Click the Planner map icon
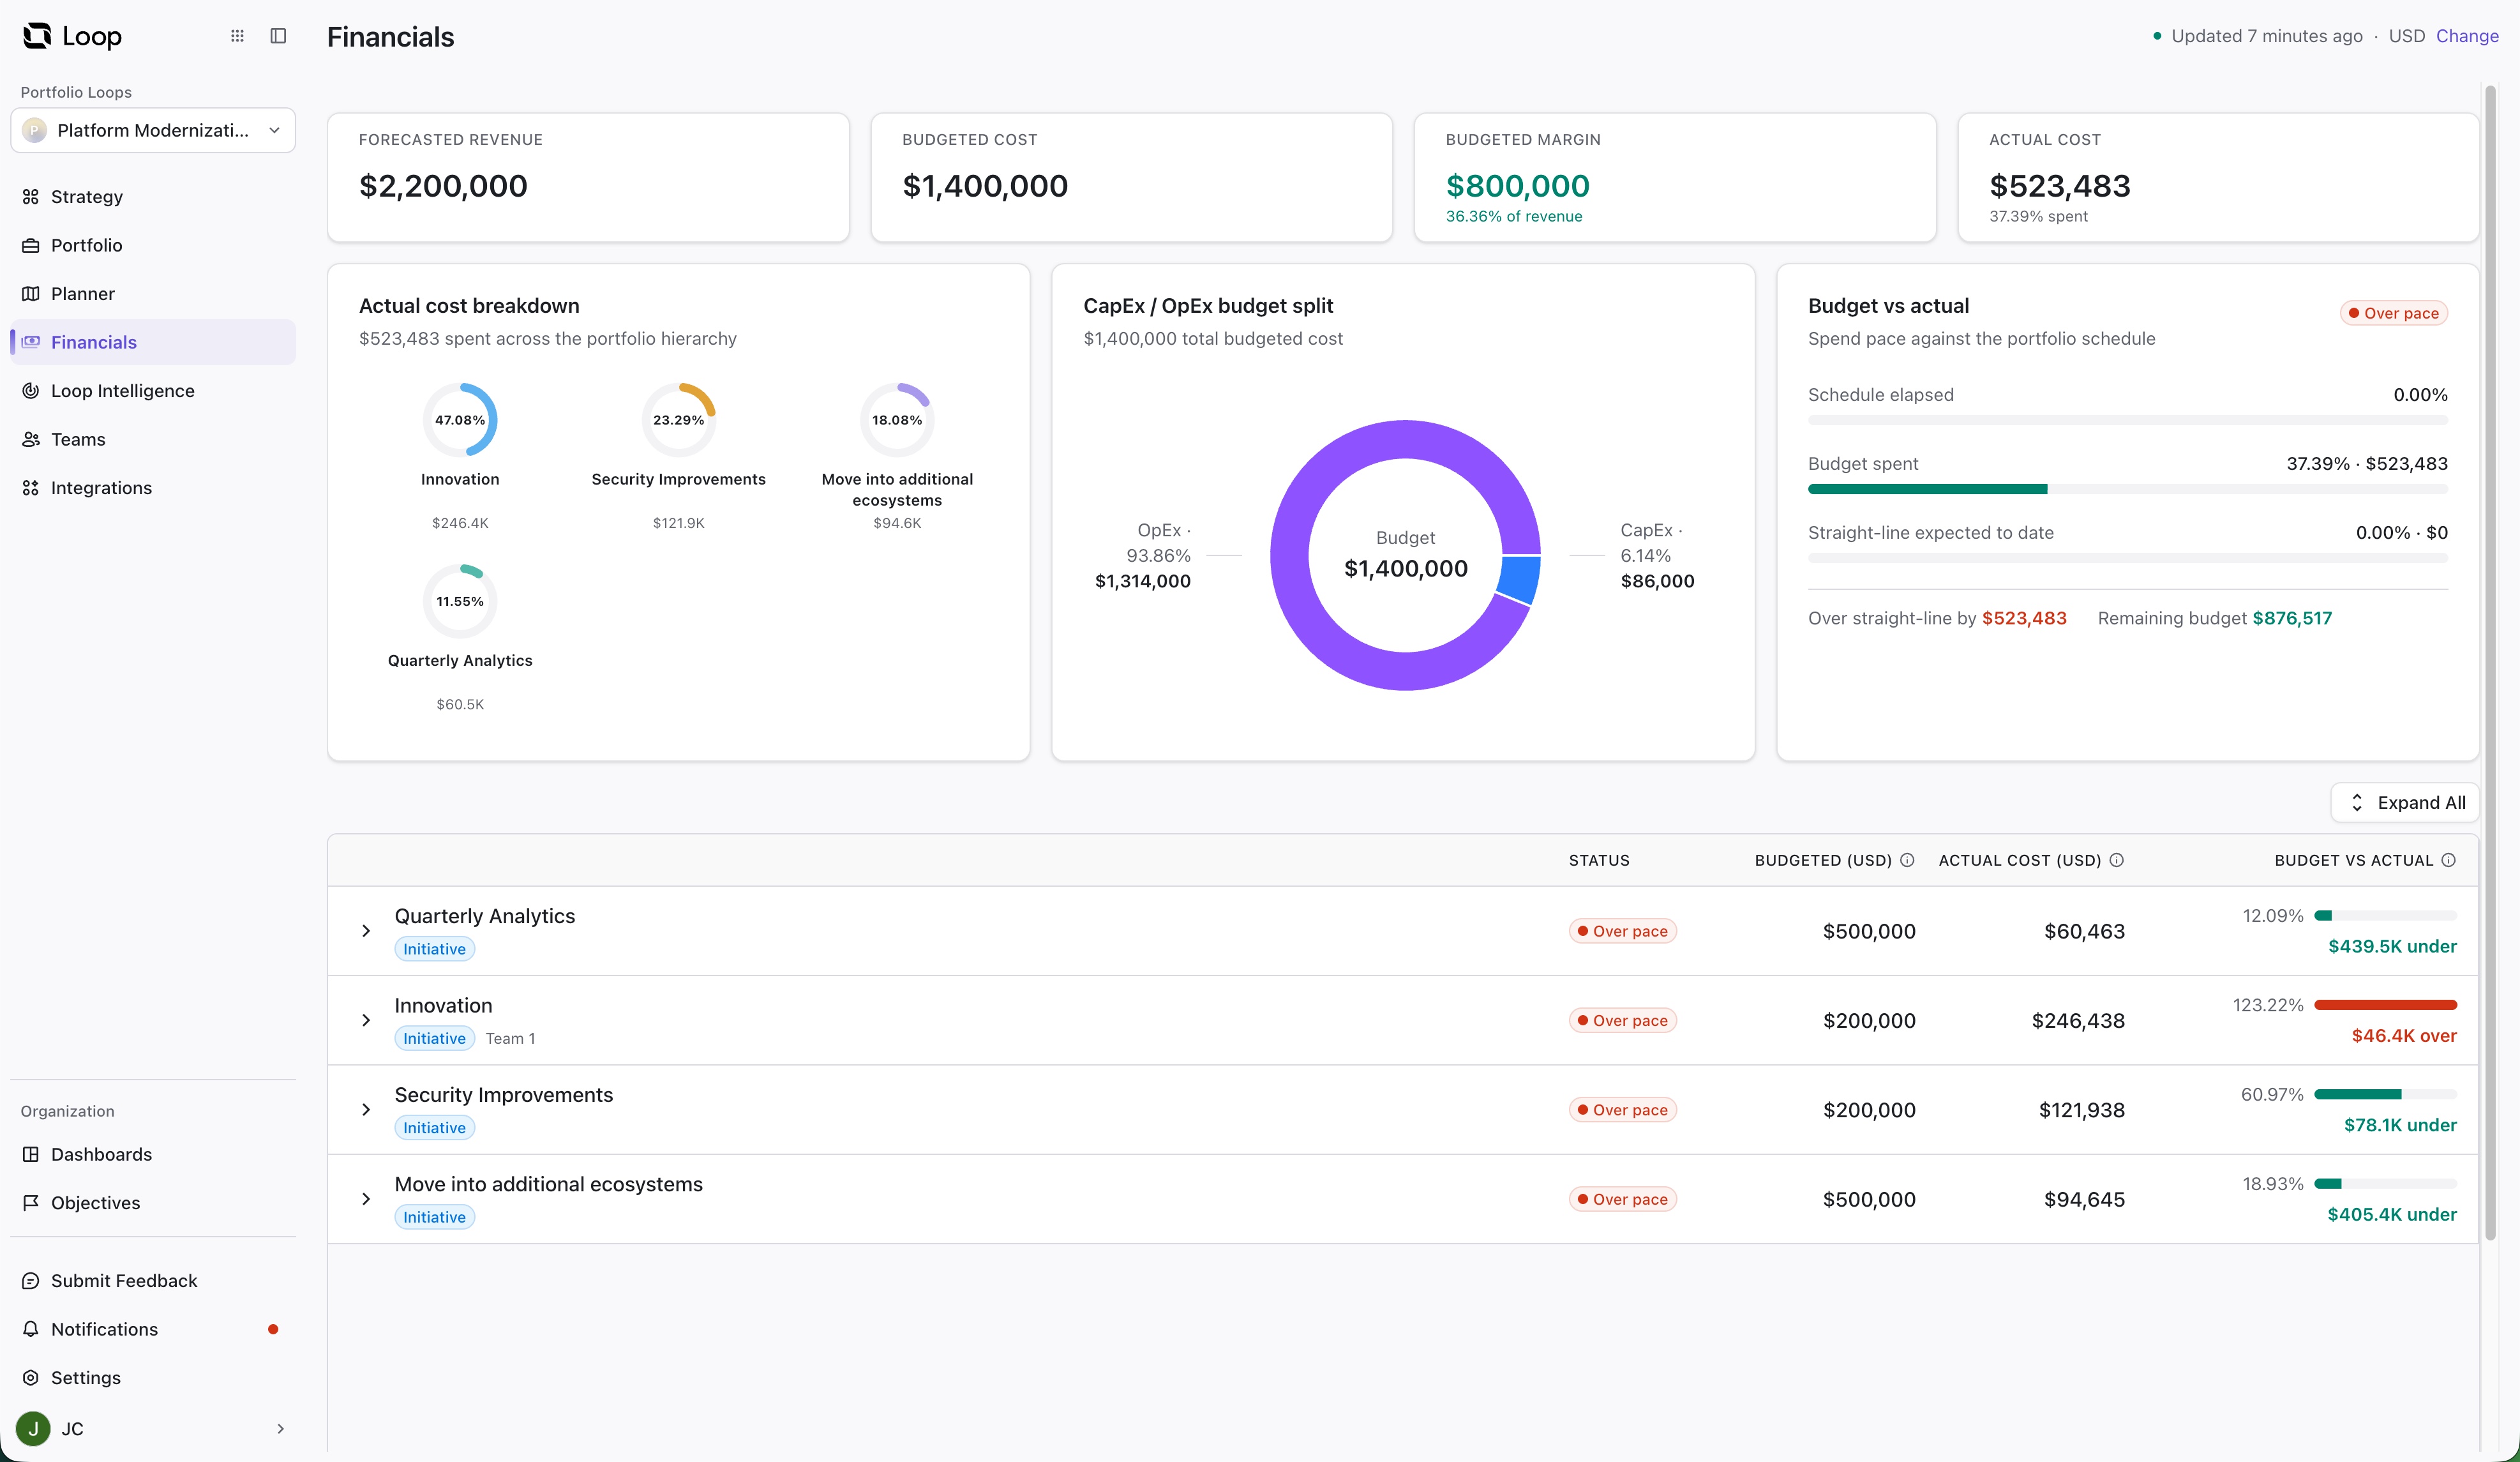This screenshot has height=1462, width=2520. [x=31, y=294]
